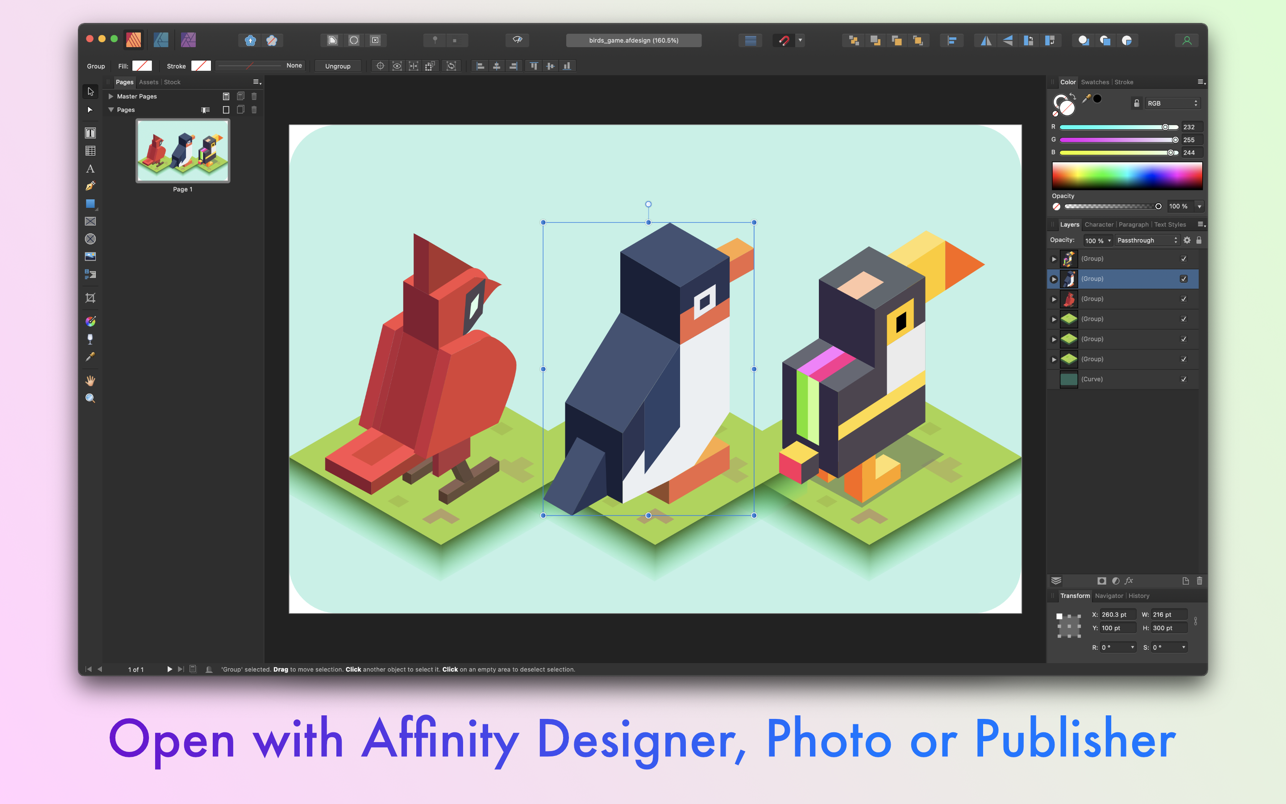Open the snapping options dropdown arrow
Image resolution: width=1286 pixels, height=804 pixels.
coord(800,41)
